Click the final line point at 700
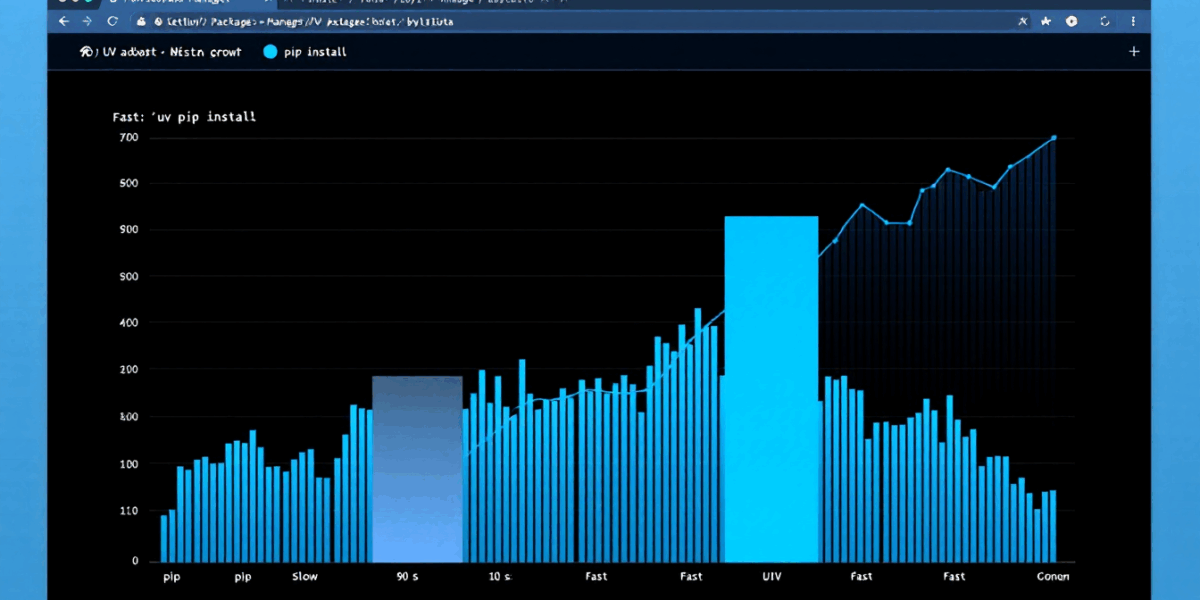 coord(1053,138)
